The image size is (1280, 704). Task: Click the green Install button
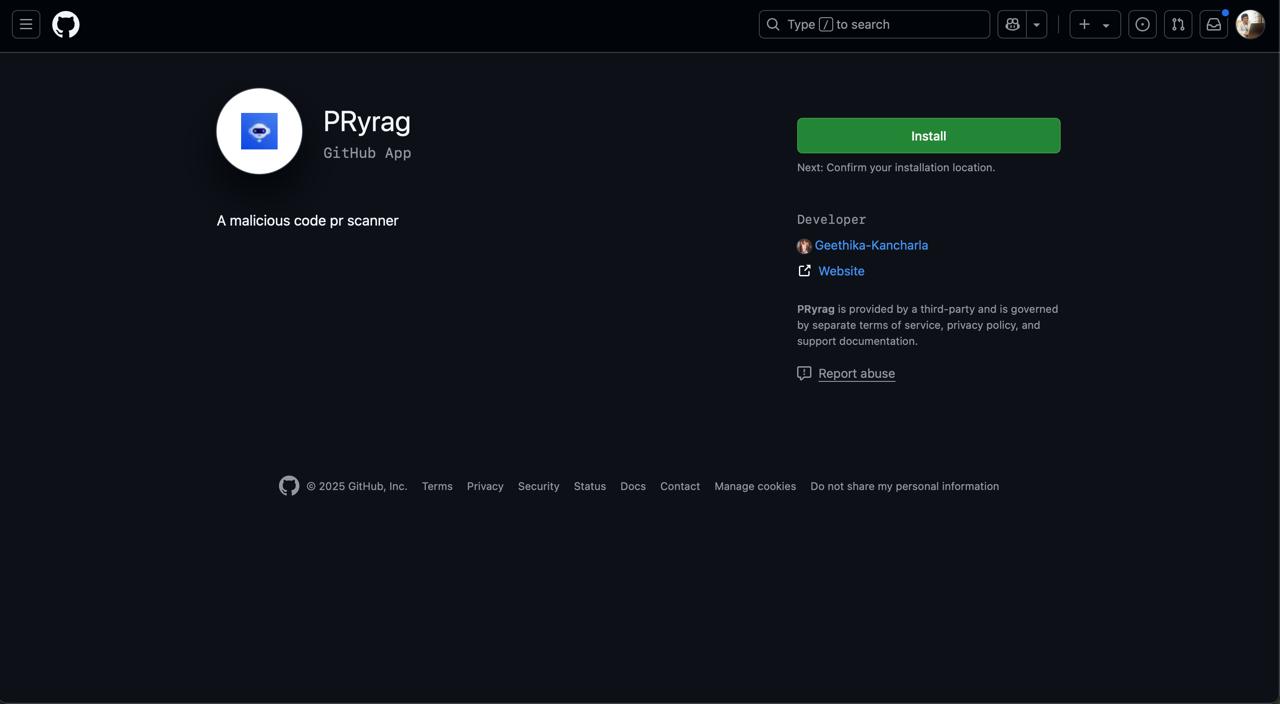tap(929, 136)
